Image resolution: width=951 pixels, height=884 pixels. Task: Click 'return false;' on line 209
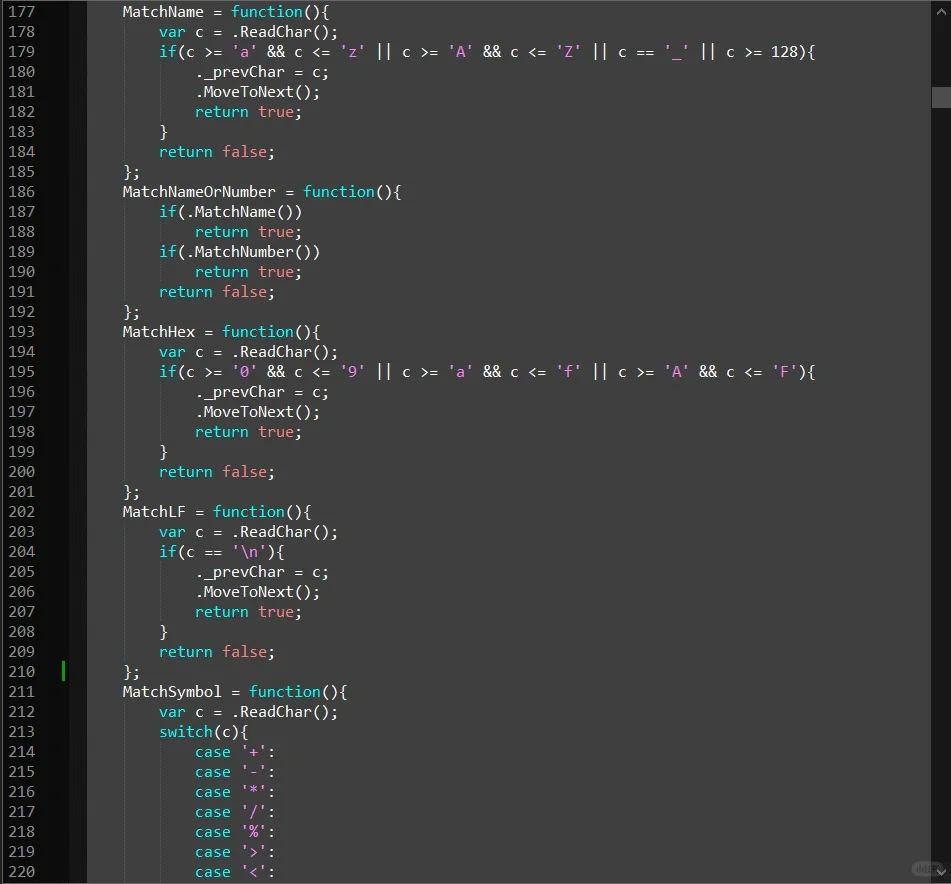(x=217, y=652)
